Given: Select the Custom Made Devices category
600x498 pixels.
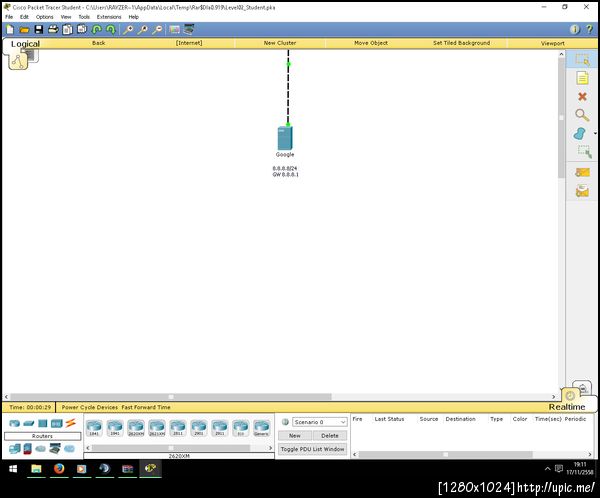Looking at the screenshot, I should coord(55,448).
